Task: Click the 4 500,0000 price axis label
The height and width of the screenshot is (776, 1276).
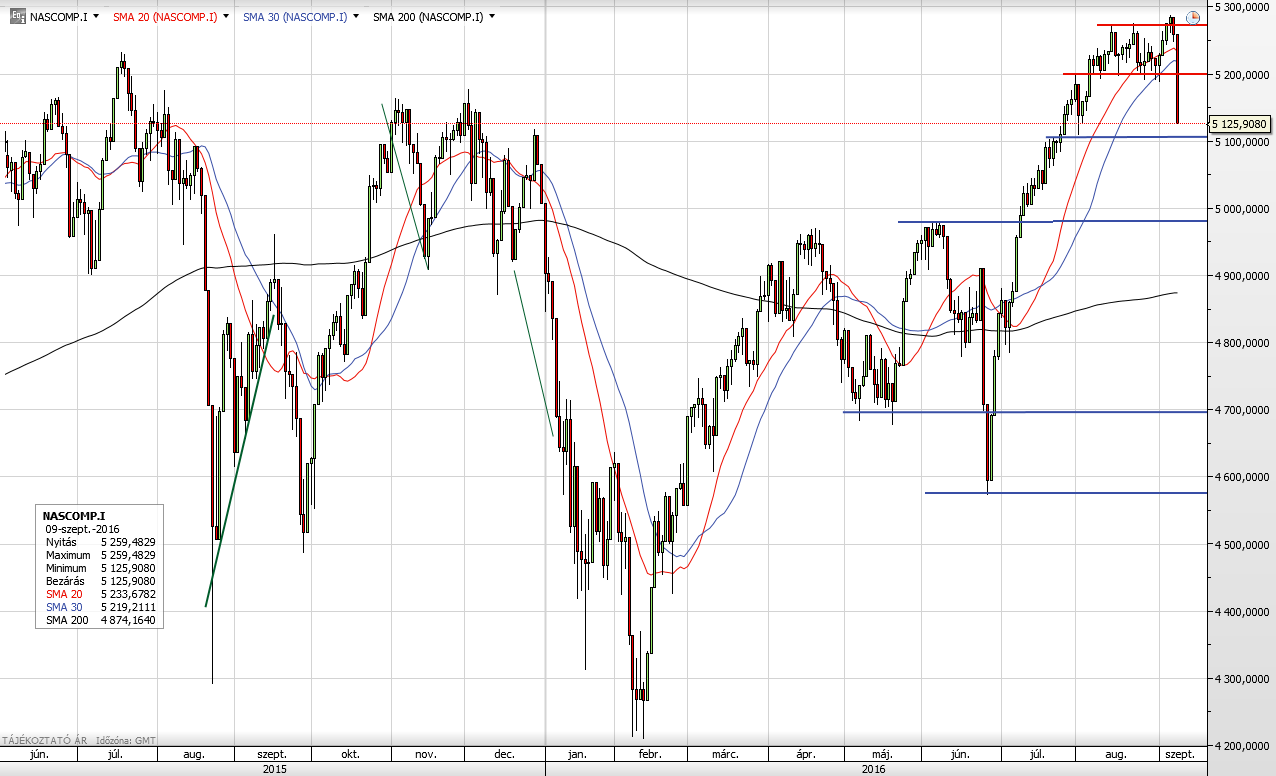Action: point(1241,545)
